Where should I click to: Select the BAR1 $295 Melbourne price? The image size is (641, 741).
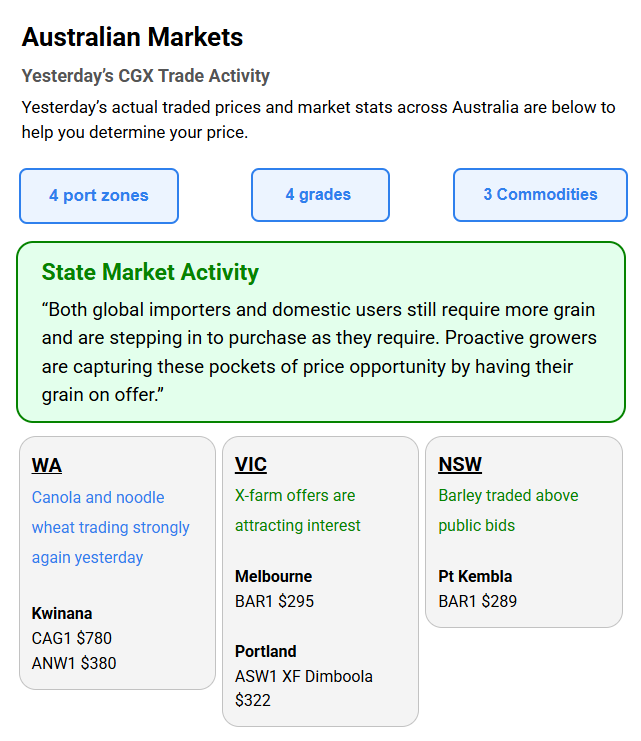274,601
